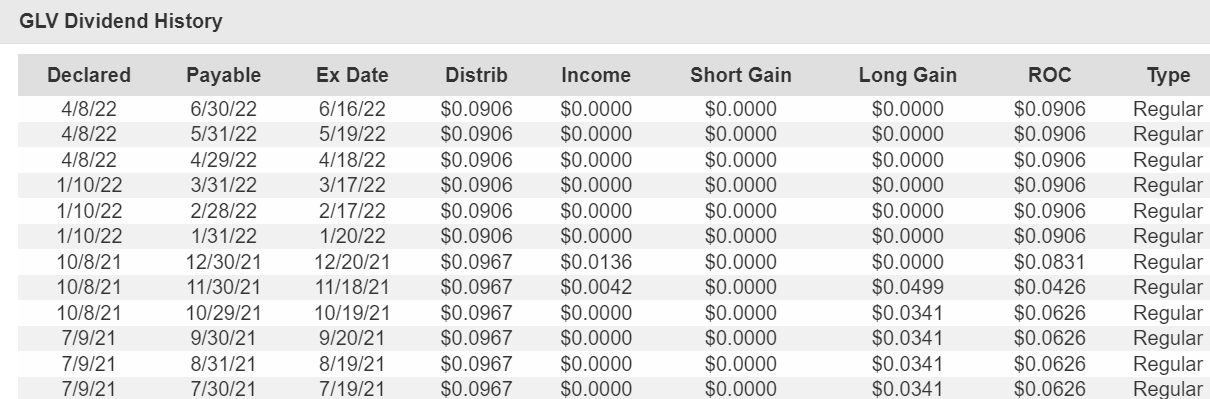Click the Distrib column header
The height and width of the screenshot is (399, 1210).
pos(477,75)
